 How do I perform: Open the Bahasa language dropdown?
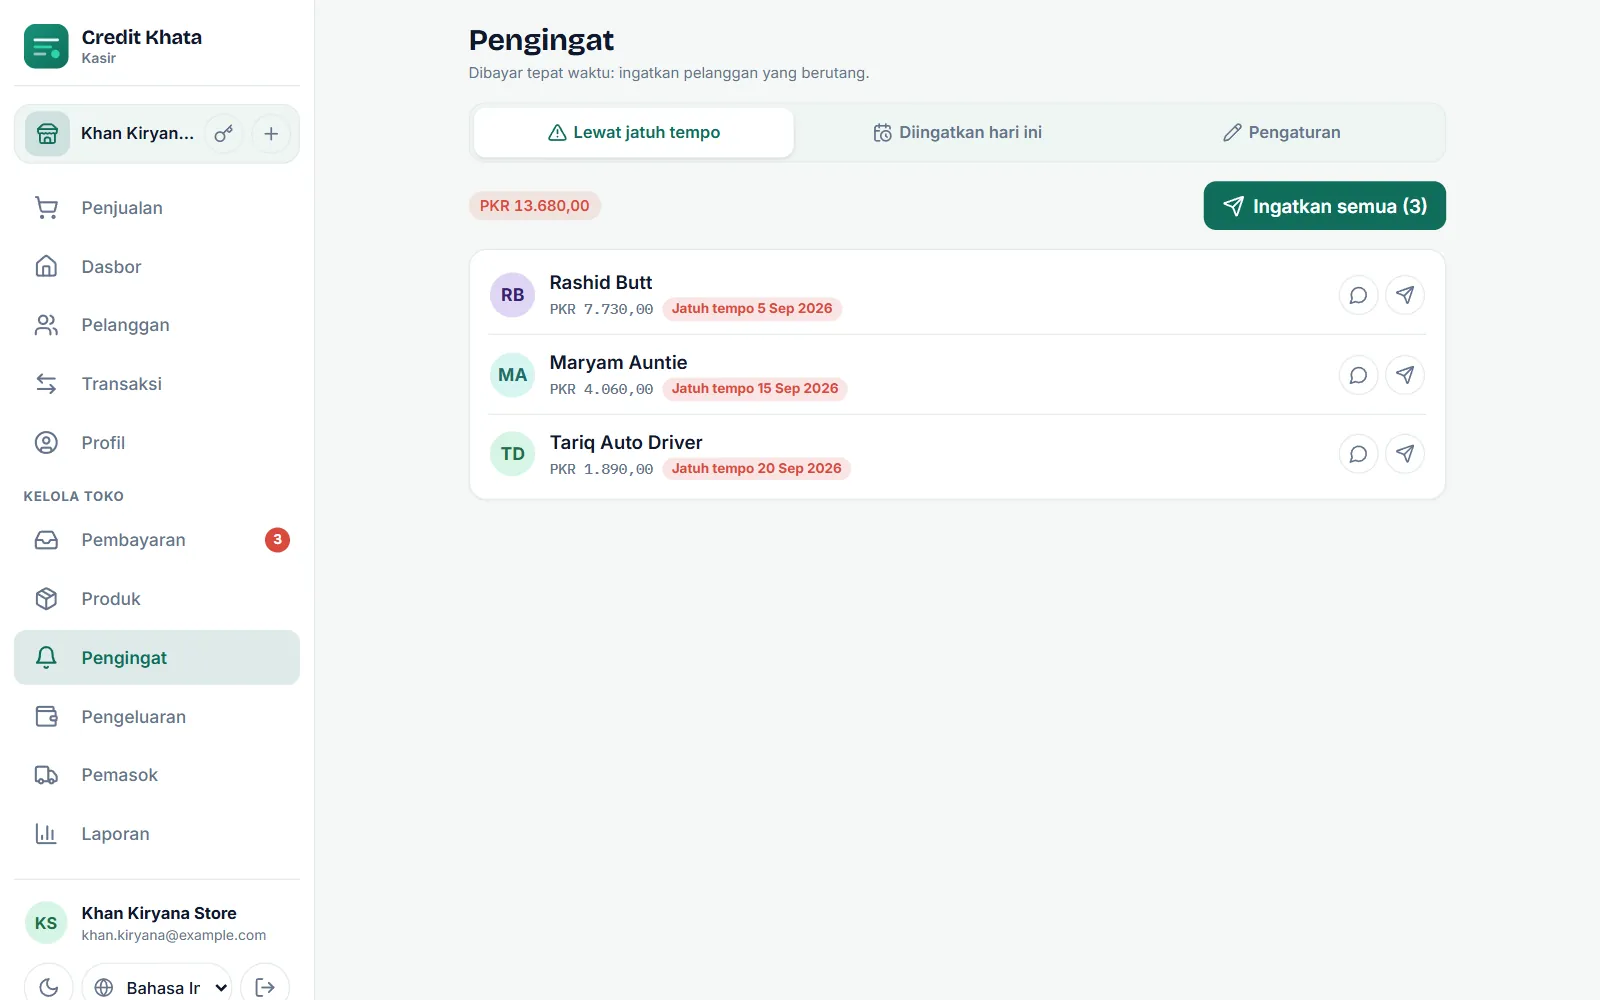tap(157, 987)
